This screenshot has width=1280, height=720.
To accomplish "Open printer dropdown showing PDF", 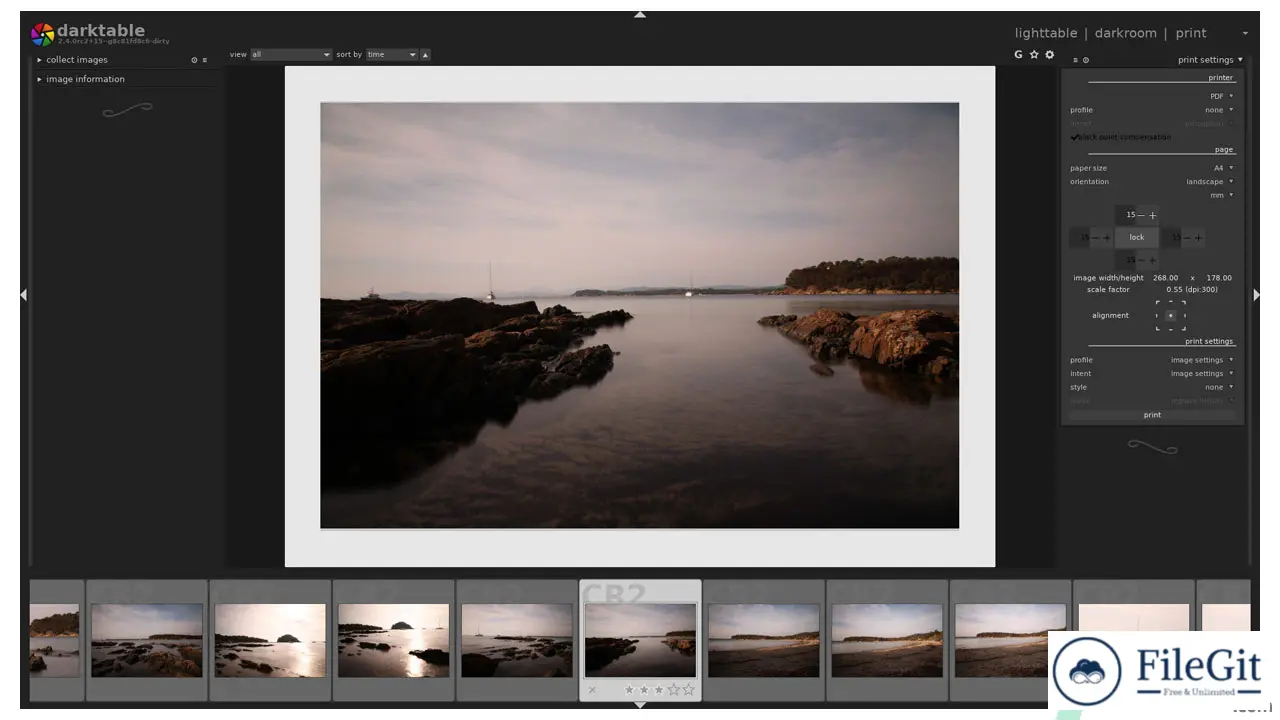I will (1152, 96).
